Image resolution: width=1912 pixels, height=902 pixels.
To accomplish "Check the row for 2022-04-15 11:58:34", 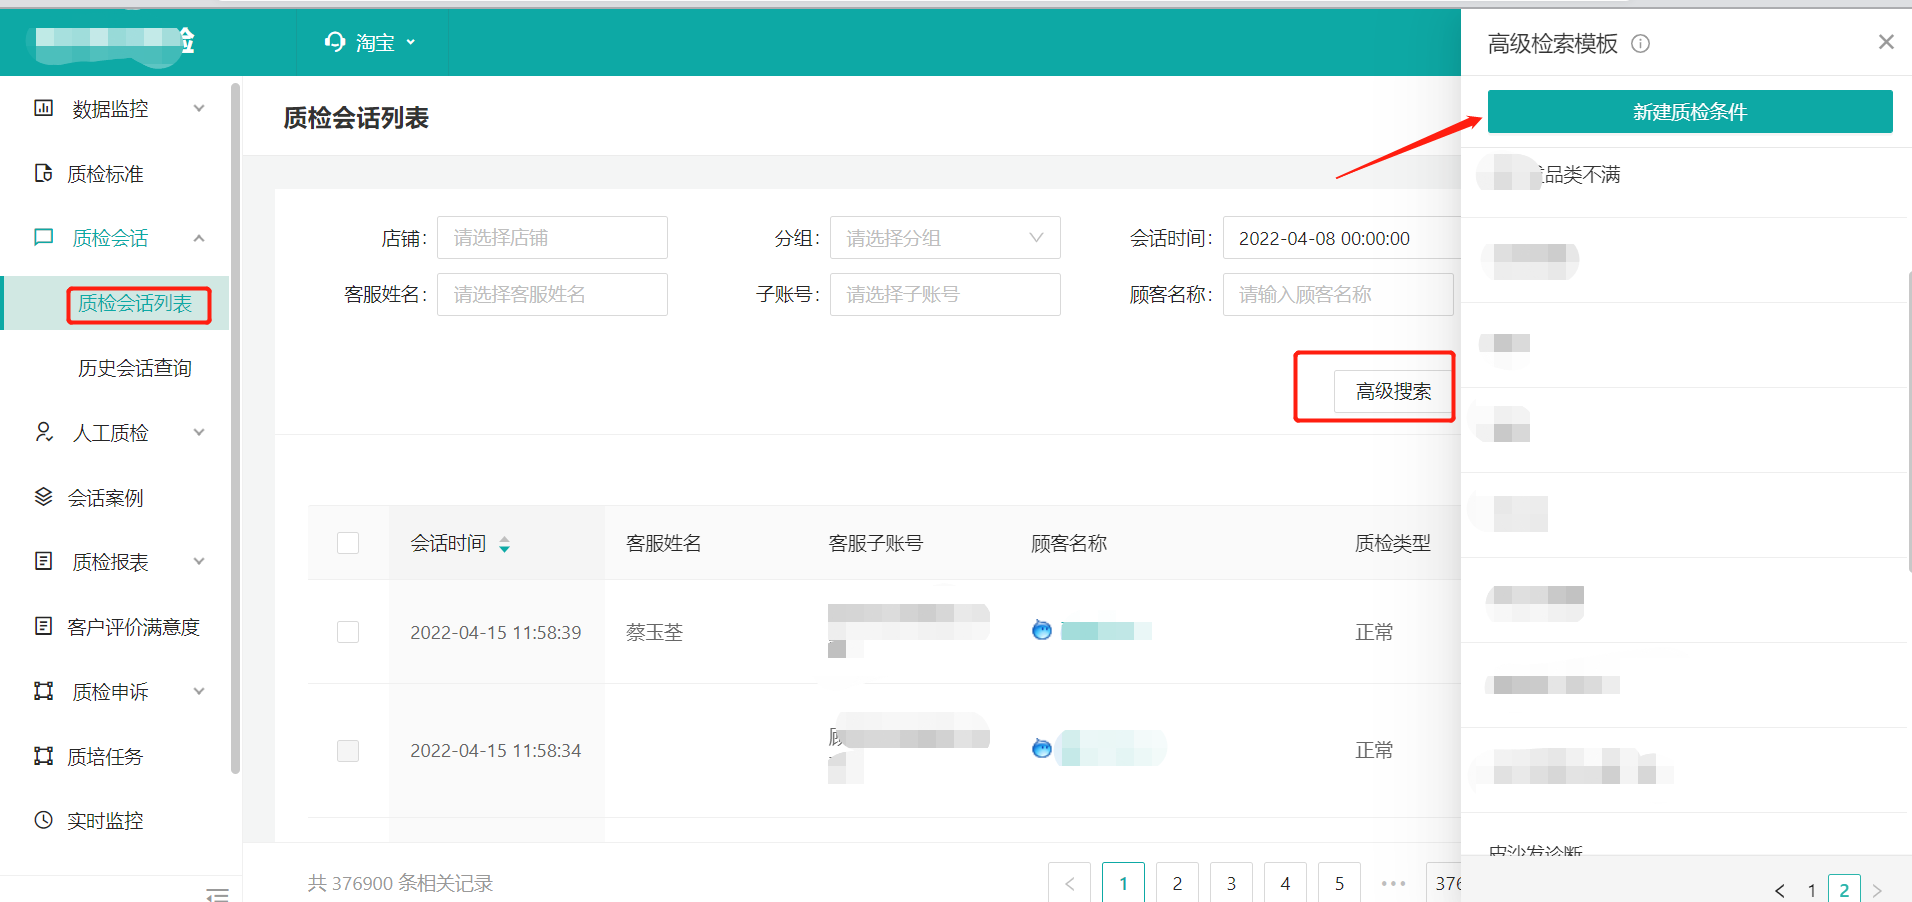I will (348, 750).
